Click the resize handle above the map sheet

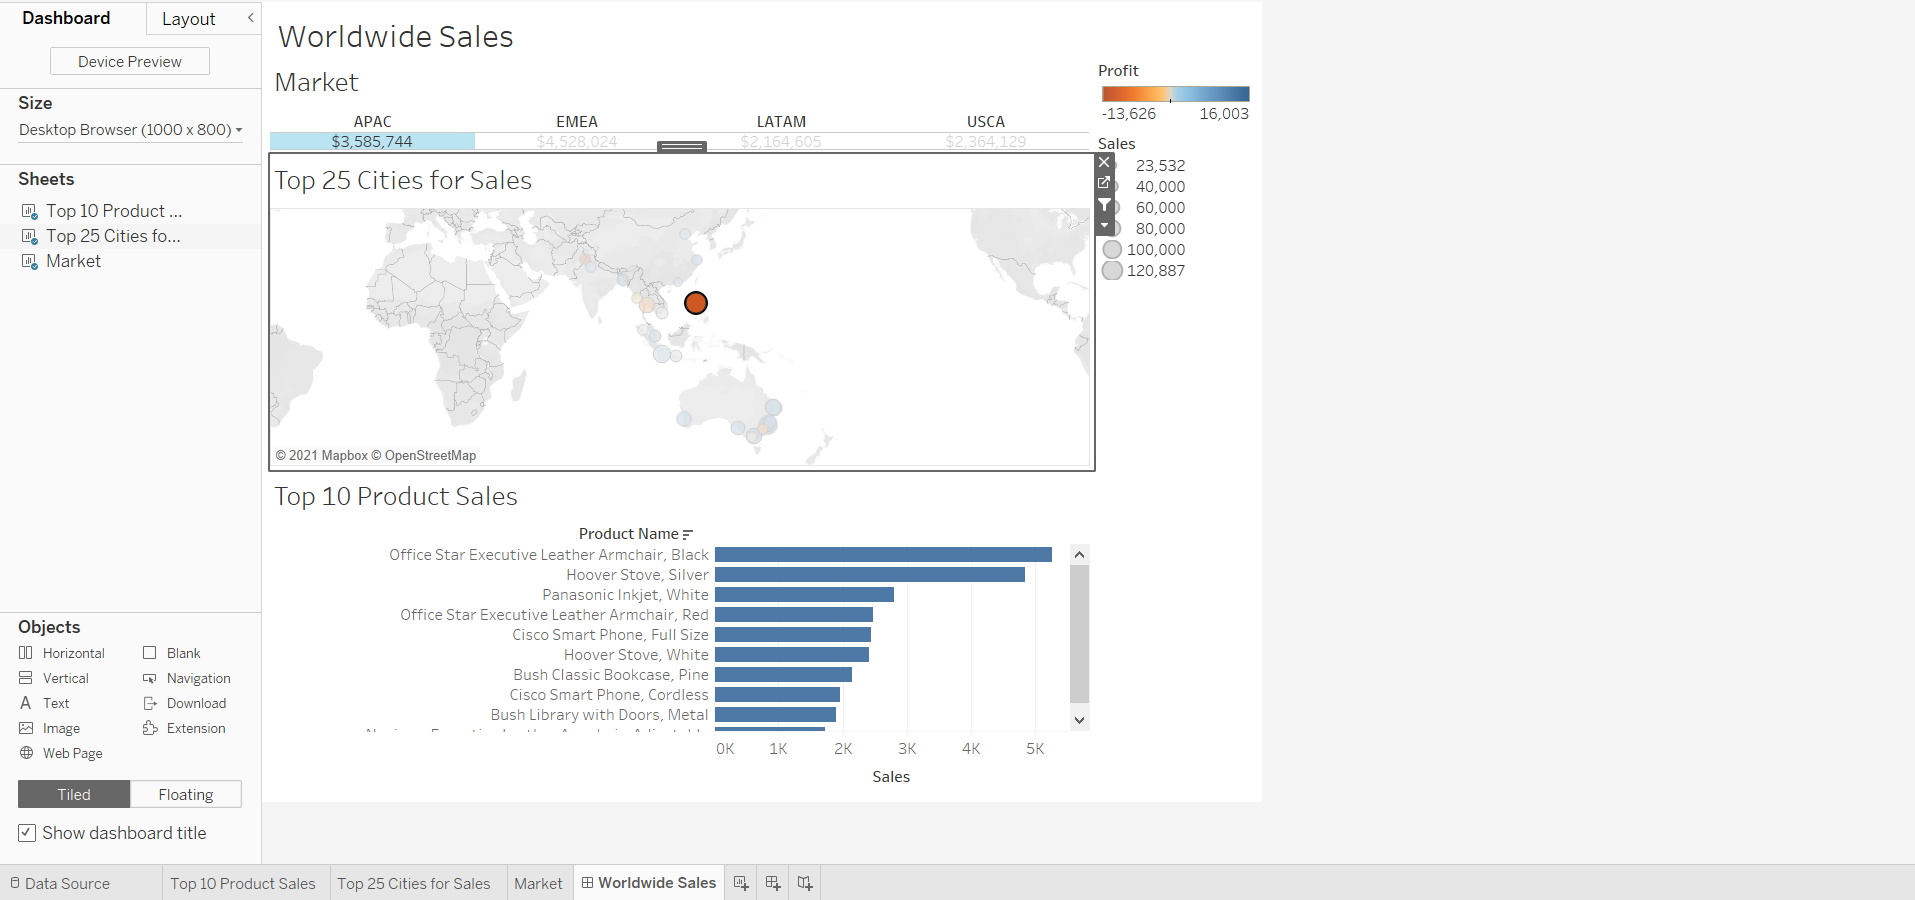click(682, 146)
